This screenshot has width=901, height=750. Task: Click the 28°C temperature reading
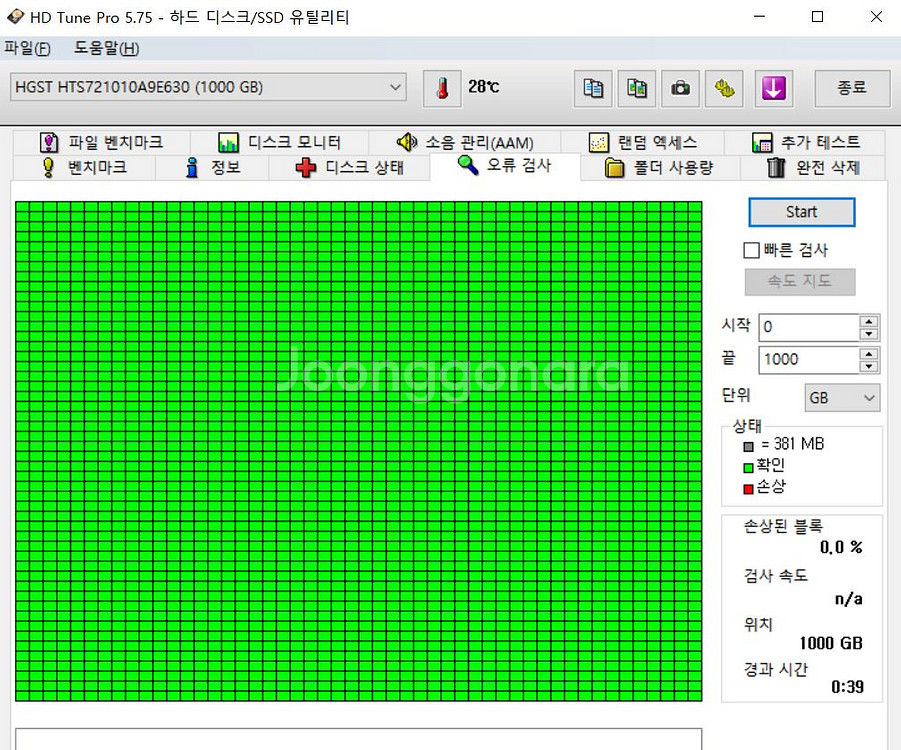484,87
